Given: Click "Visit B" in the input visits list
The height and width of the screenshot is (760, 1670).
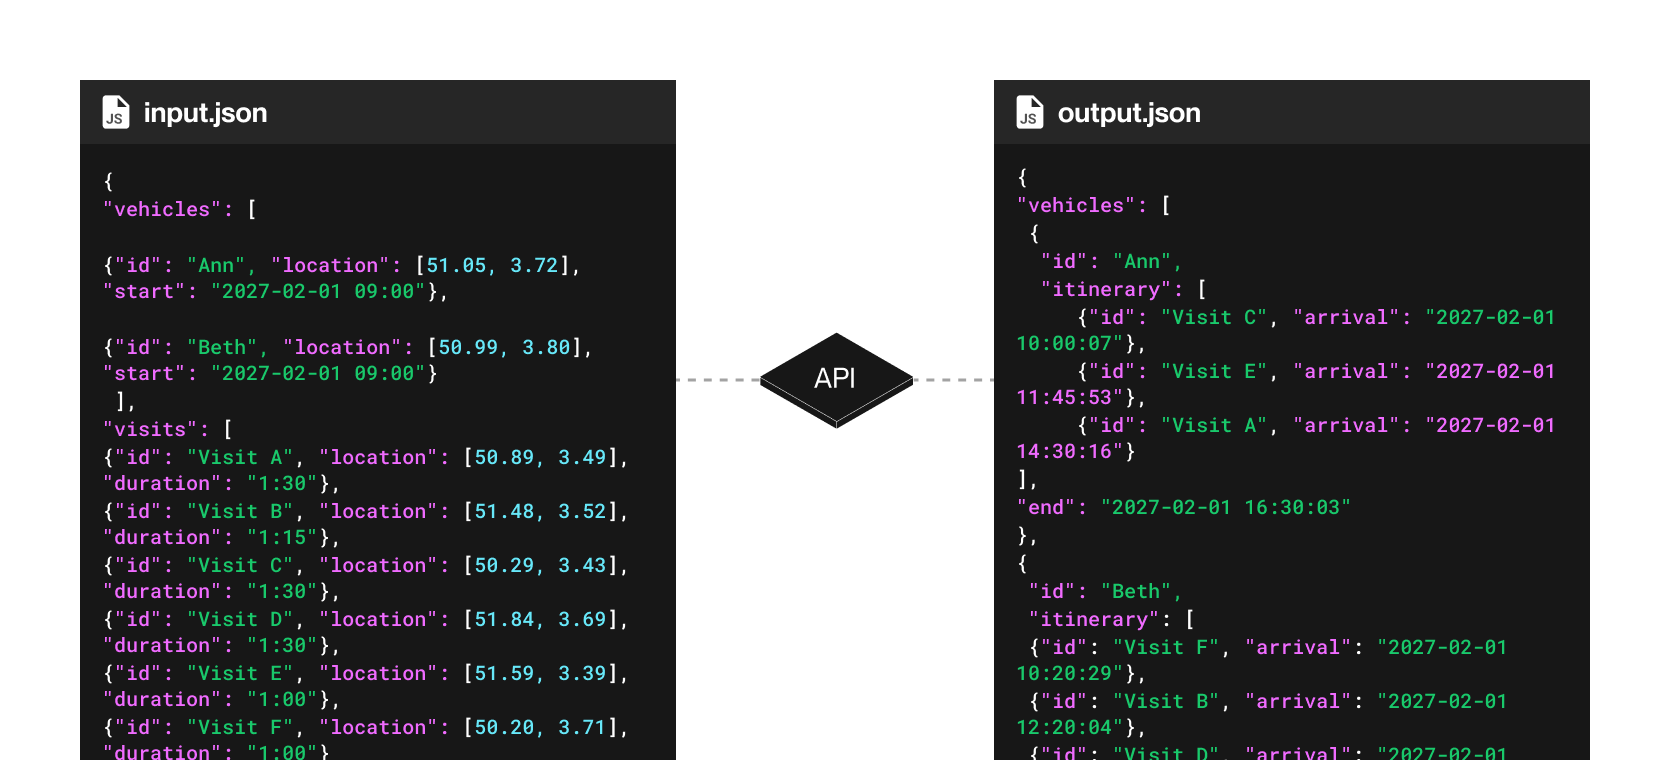Looking at the screenshot, I should coord(240,511).
